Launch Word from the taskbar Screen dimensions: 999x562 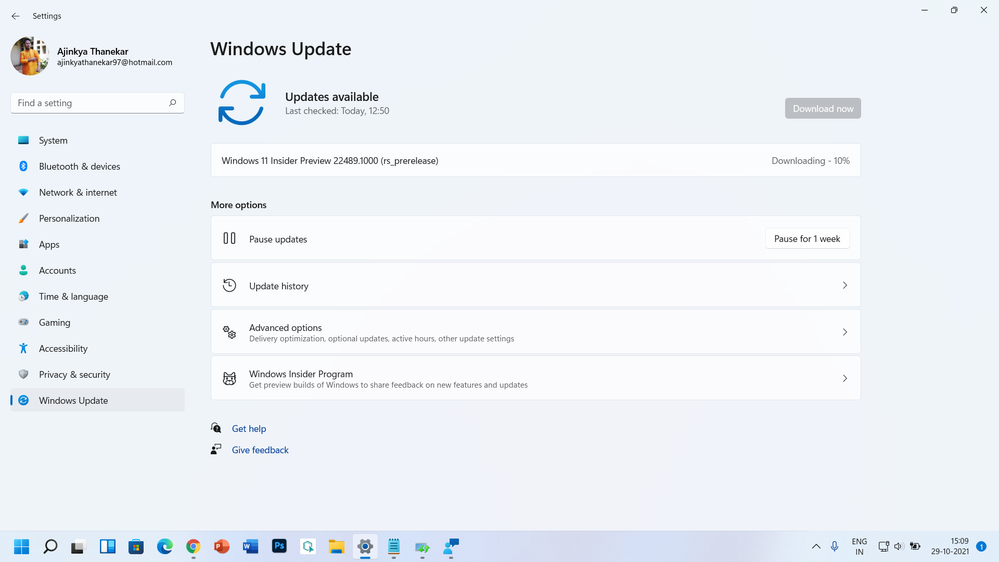click(250, 547)
